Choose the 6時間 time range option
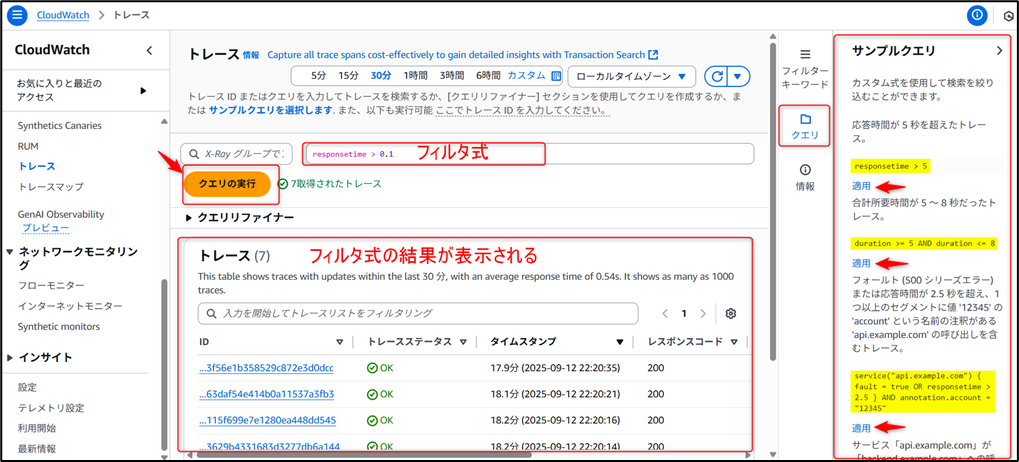This screenshot has height=462, width=1019. coord(487,76)
